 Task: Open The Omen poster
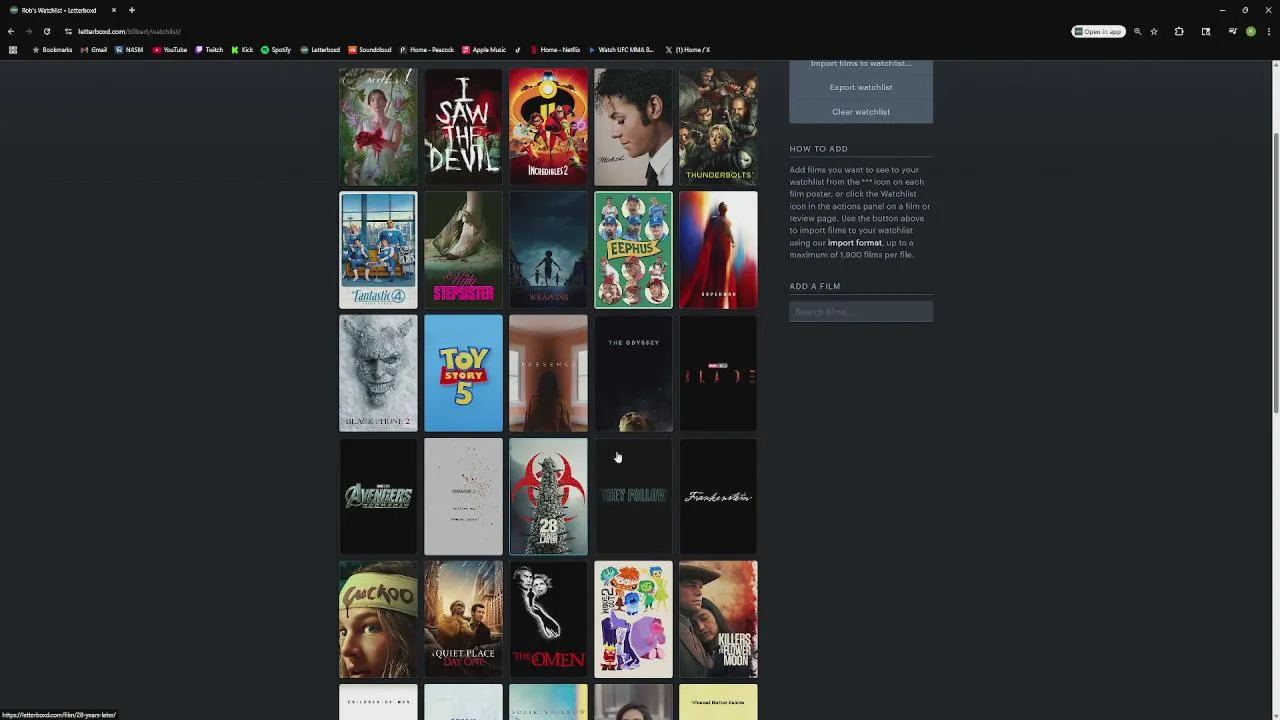click(548, 619)
